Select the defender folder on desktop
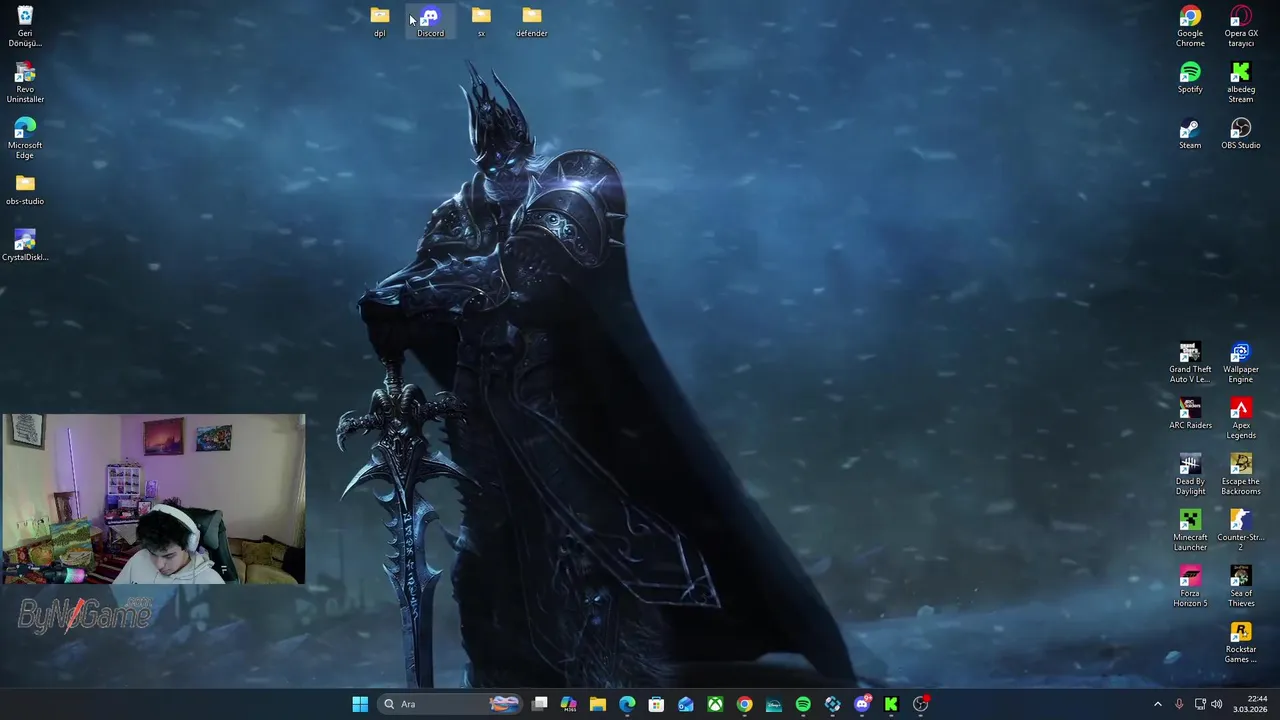Viewport: 1280px width, 720px height. 532,22
